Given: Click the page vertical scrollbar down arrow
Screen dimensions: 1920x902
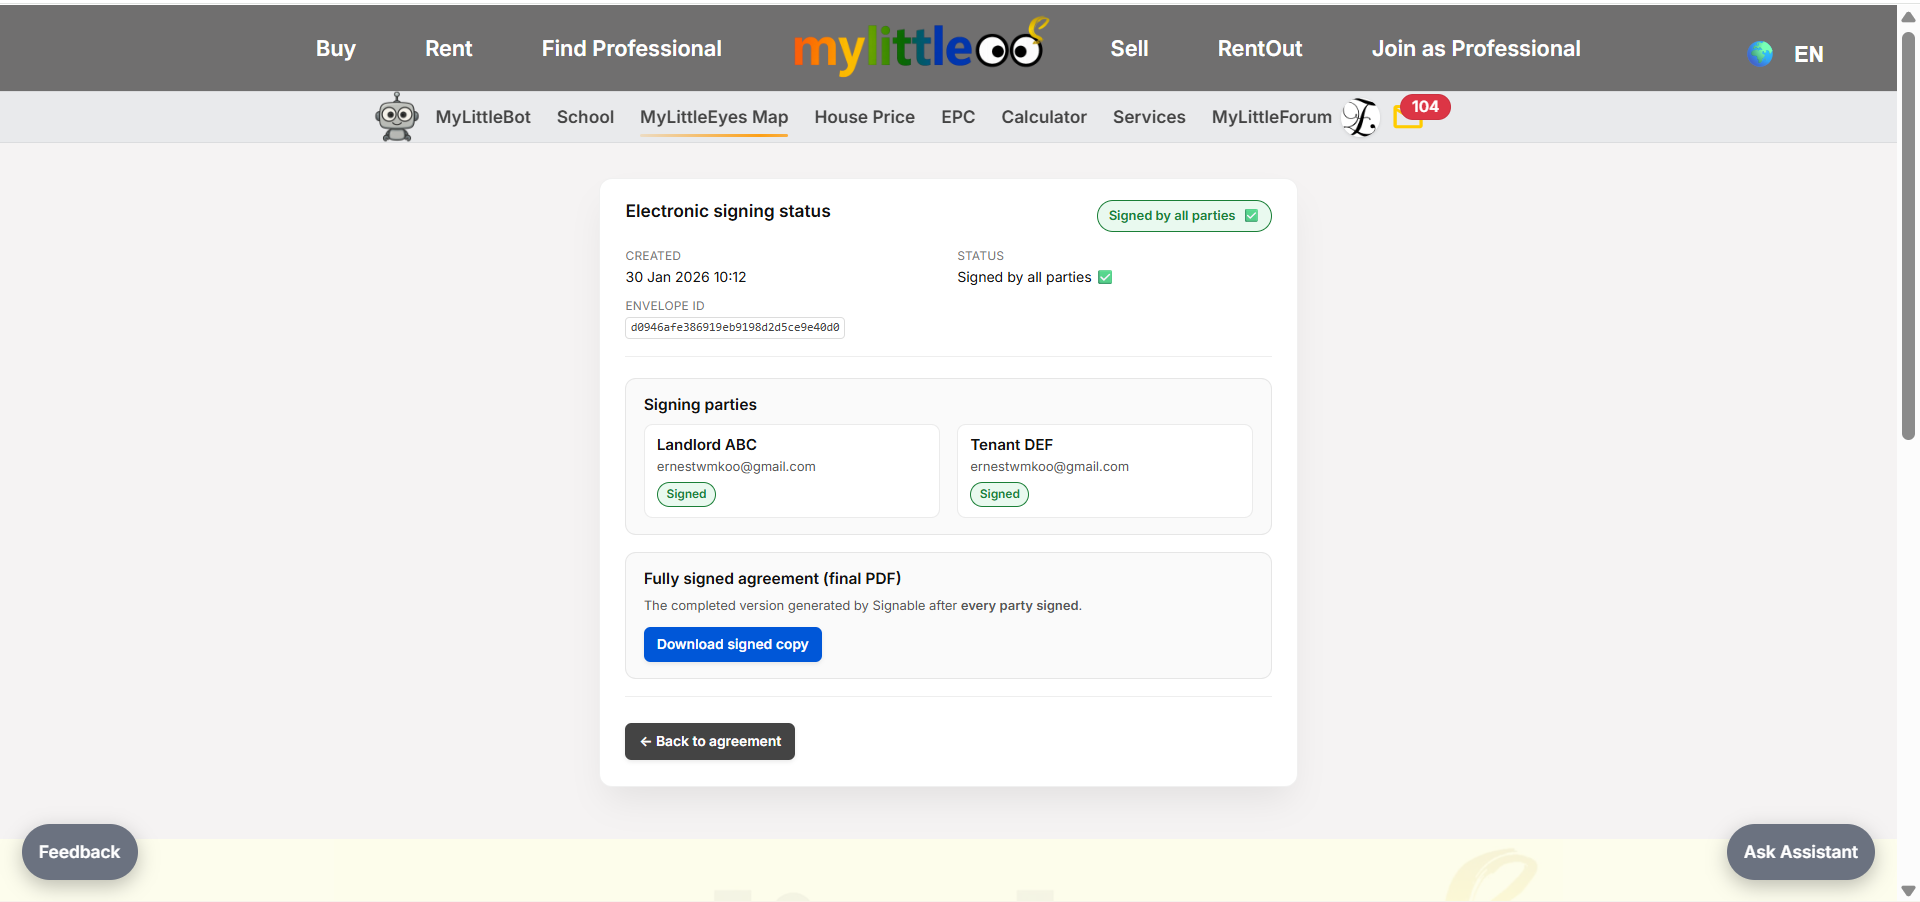Looking at the screenshot, I should pos(1908,891).
